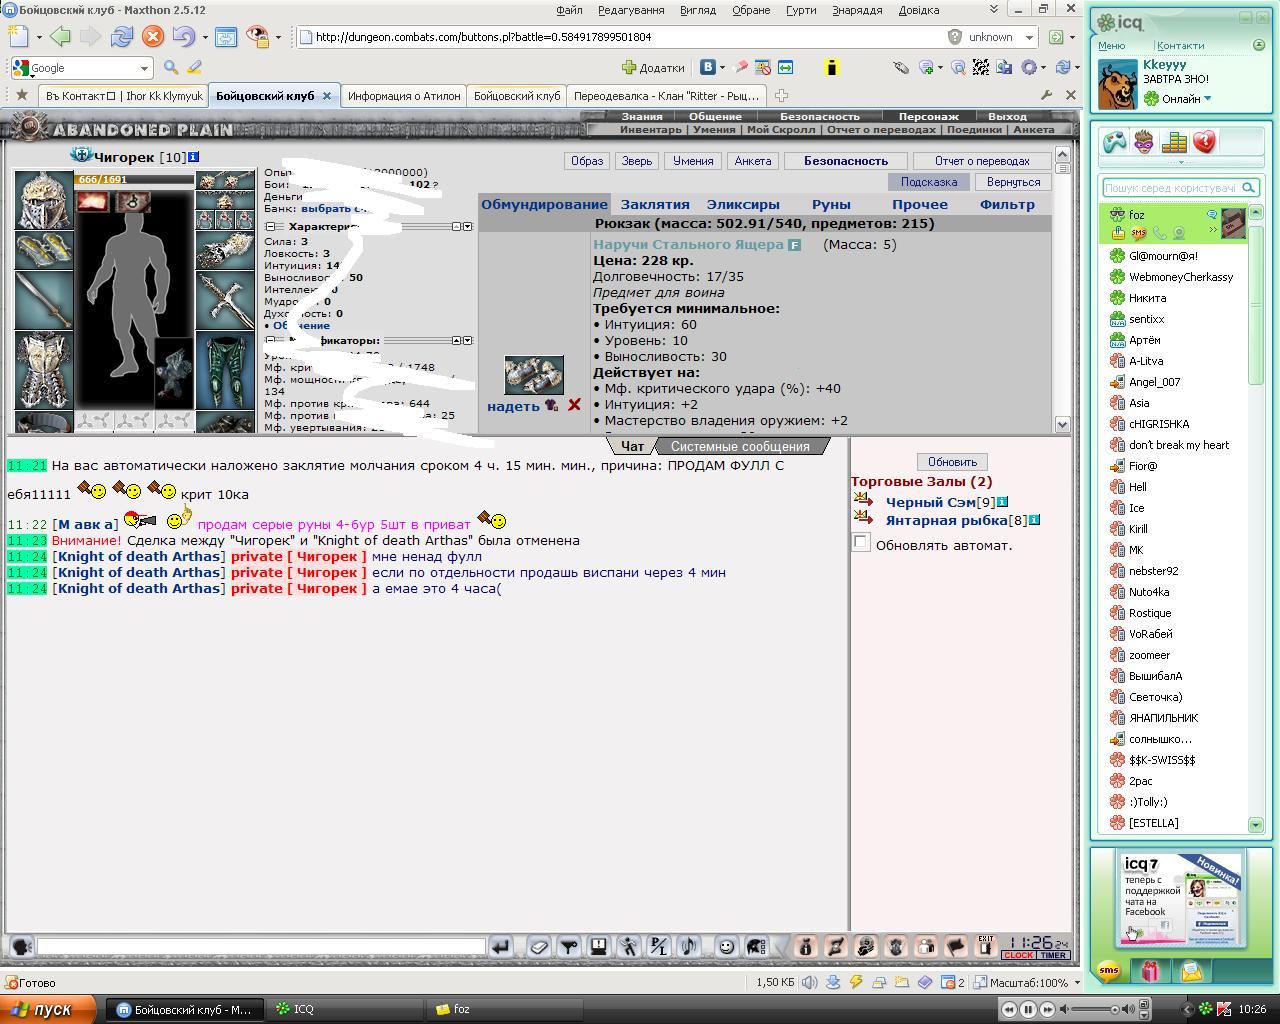Click the Undo closed tab icon
Image resolution: width=1280 pixels, height=1024 pixels.
183,37
